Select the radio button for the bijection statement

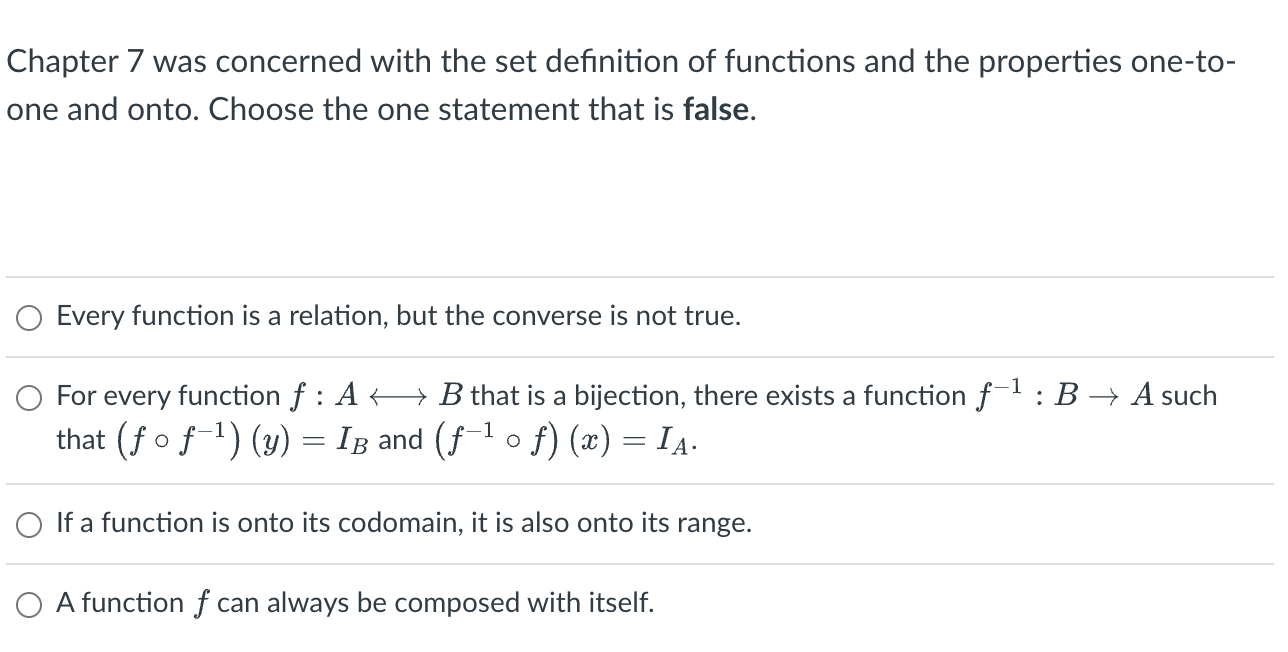point(29,398)
